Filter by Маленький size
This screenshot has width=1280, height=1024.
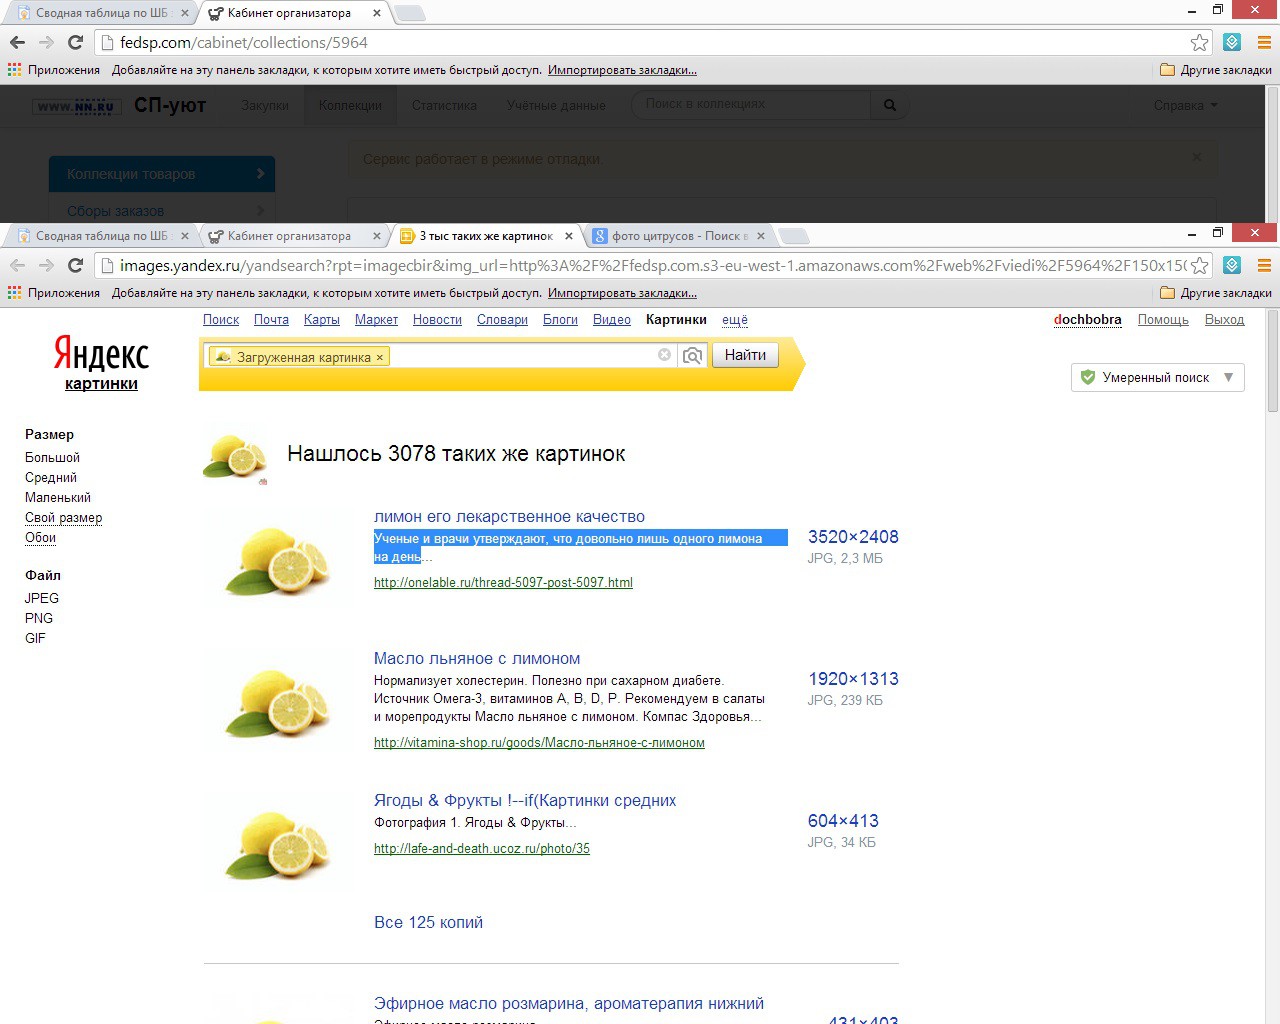click(x=58, y=497)
